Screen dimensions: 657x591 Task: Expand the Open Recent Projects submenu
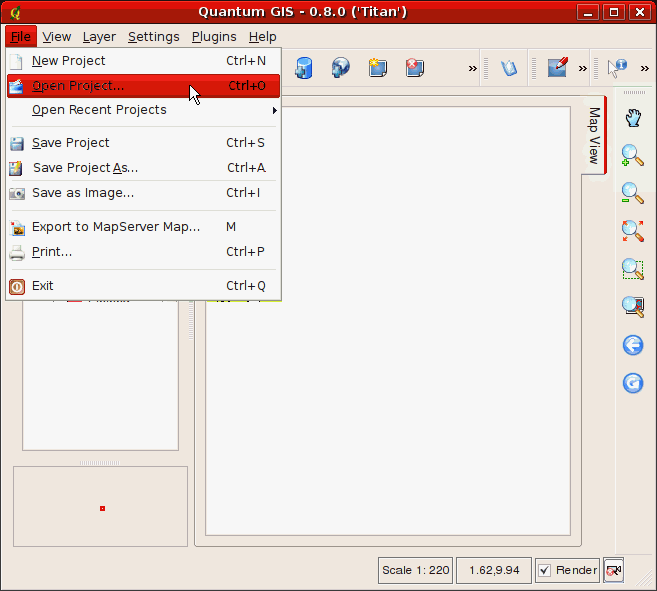point(143,110)
